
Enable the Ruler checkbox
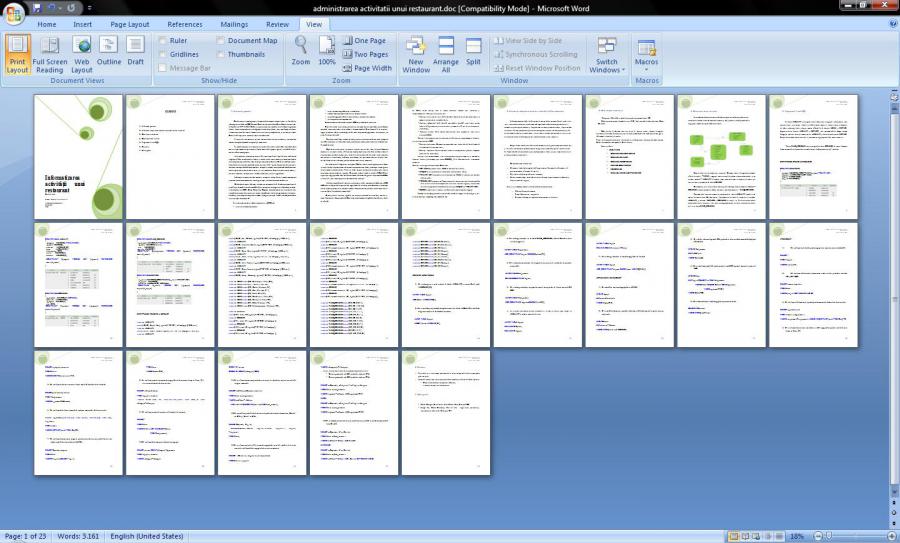[163, 41]
